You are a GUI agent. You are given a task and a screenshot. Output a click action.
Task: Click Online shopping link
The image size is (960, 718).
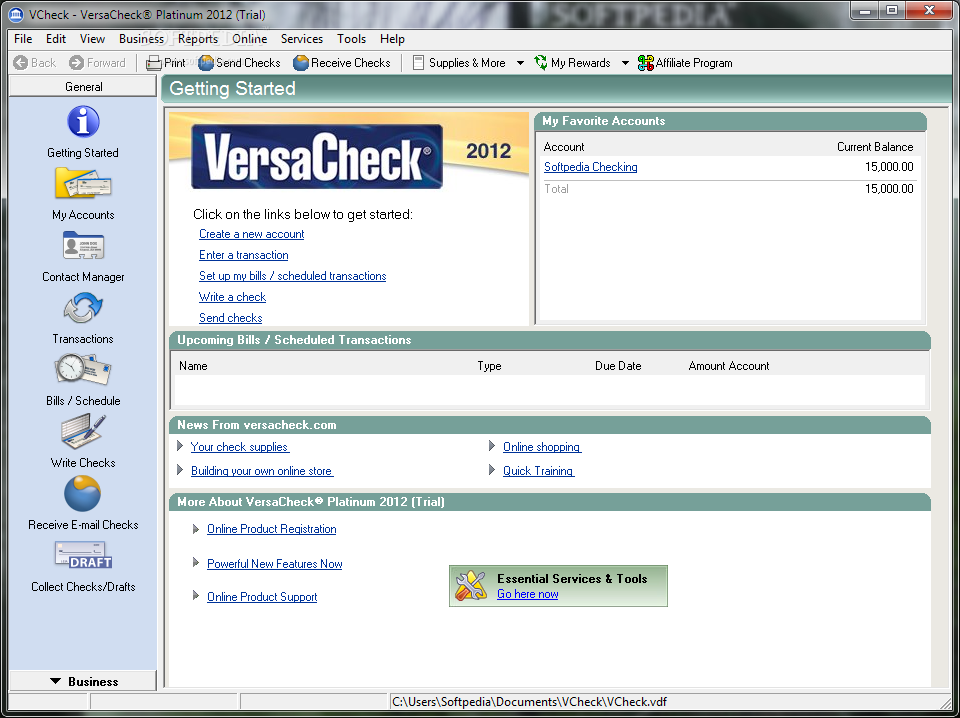[x=542, y=447]
